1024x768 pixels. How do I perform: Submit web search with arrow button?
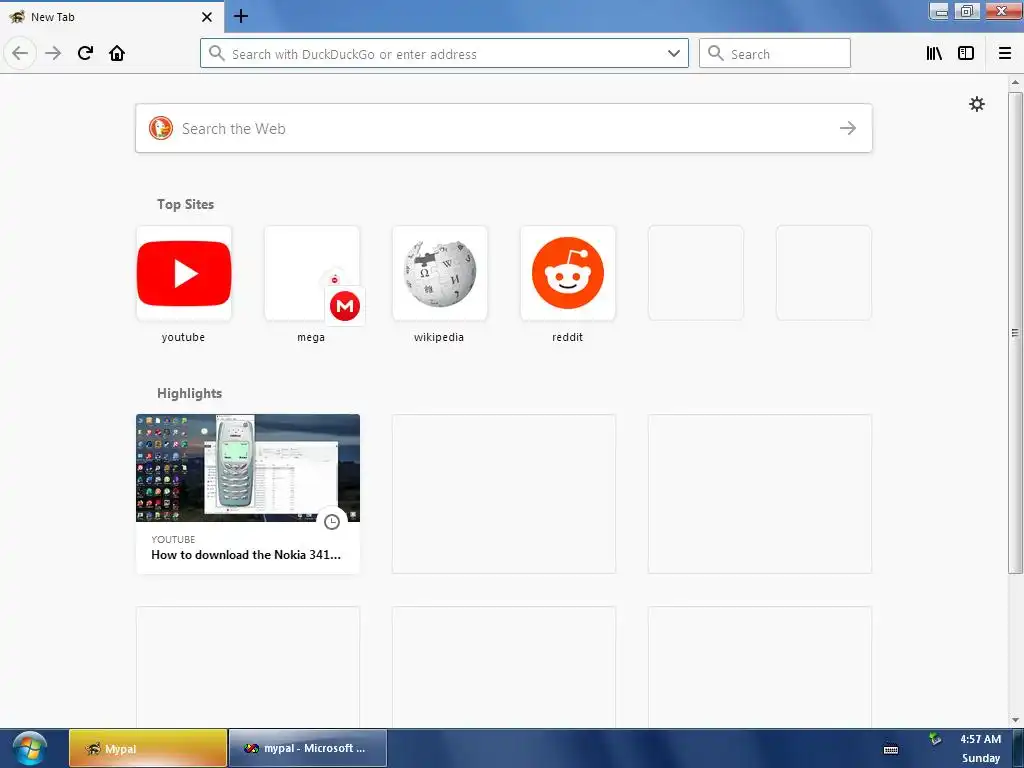(848, 128)
